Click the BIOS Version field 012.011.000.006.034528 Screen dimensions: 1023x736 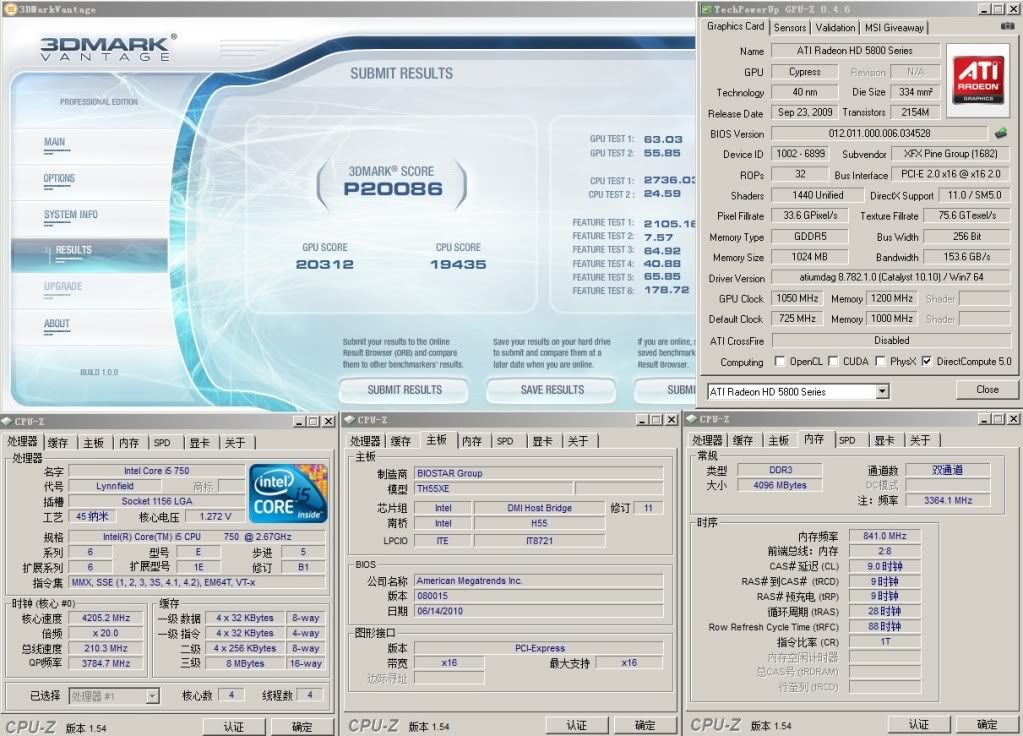(x=879, y=133)
